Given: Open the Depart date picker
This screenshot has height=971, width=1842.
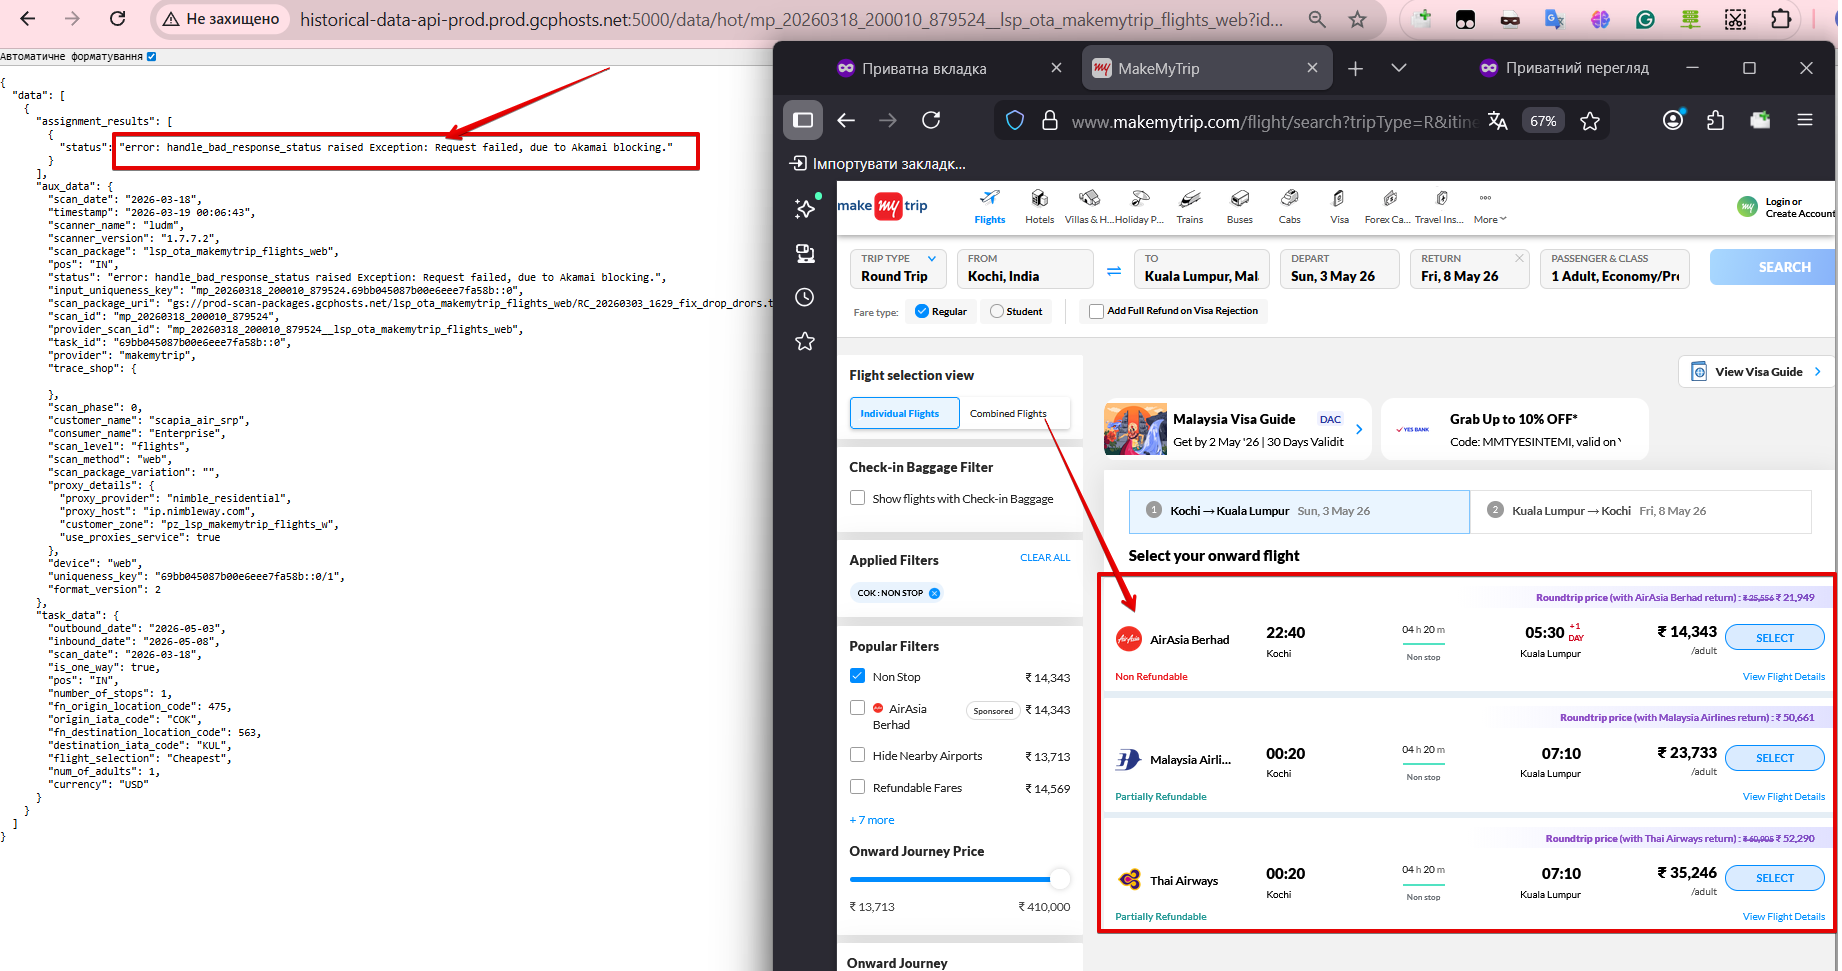Looking at the screenshot, I should pos(1342,268).
